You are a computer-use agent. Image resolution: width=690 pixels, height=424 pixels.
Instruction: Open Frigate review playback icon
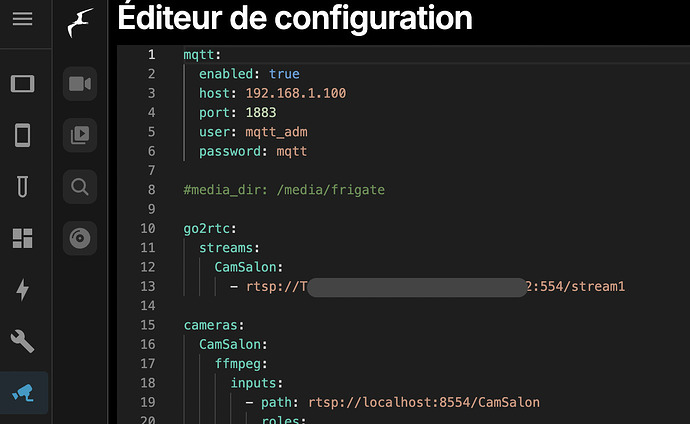coord(78,134)
